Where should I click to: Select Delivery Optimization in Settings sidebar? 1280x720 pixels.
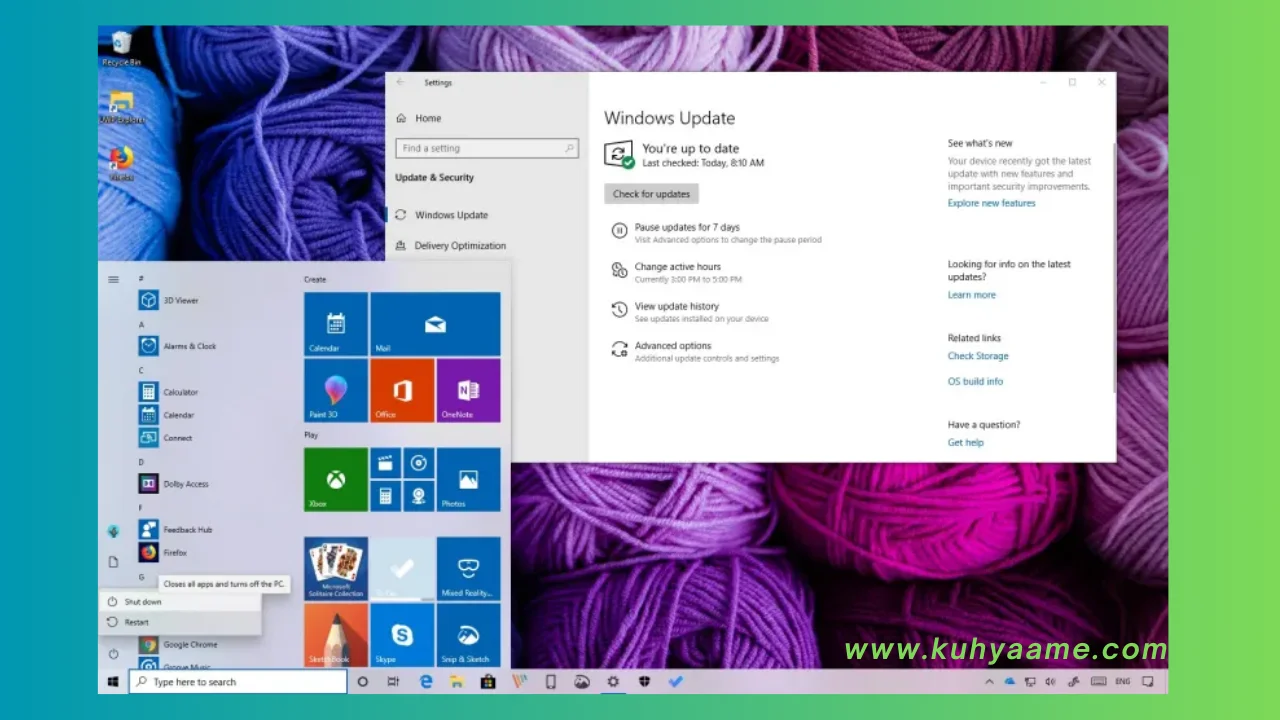tap(451, 245)
